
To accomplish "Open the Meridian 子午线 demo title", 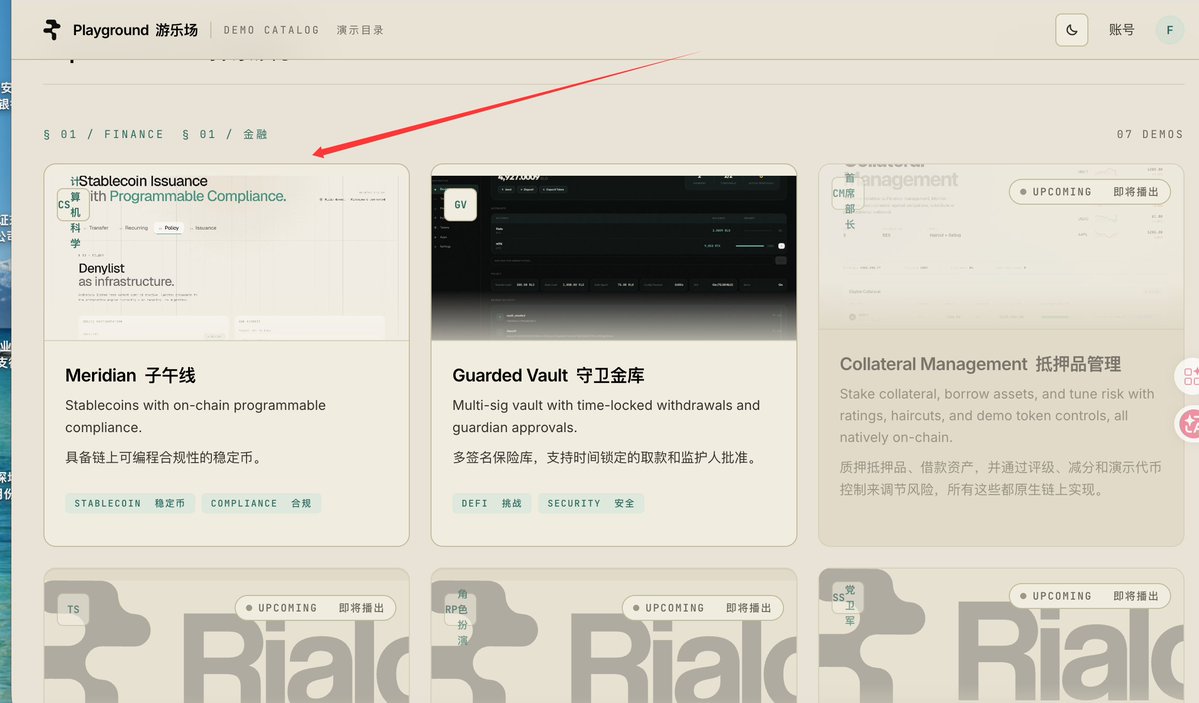I will coord(130,376).
